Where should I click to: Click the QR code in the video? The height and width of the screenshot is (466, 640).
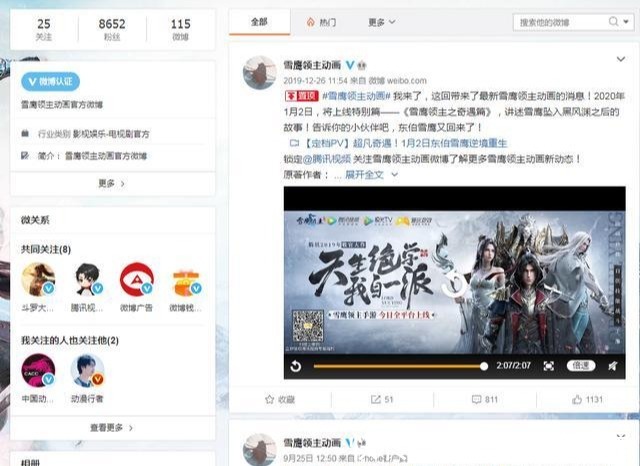coord(308,326)
